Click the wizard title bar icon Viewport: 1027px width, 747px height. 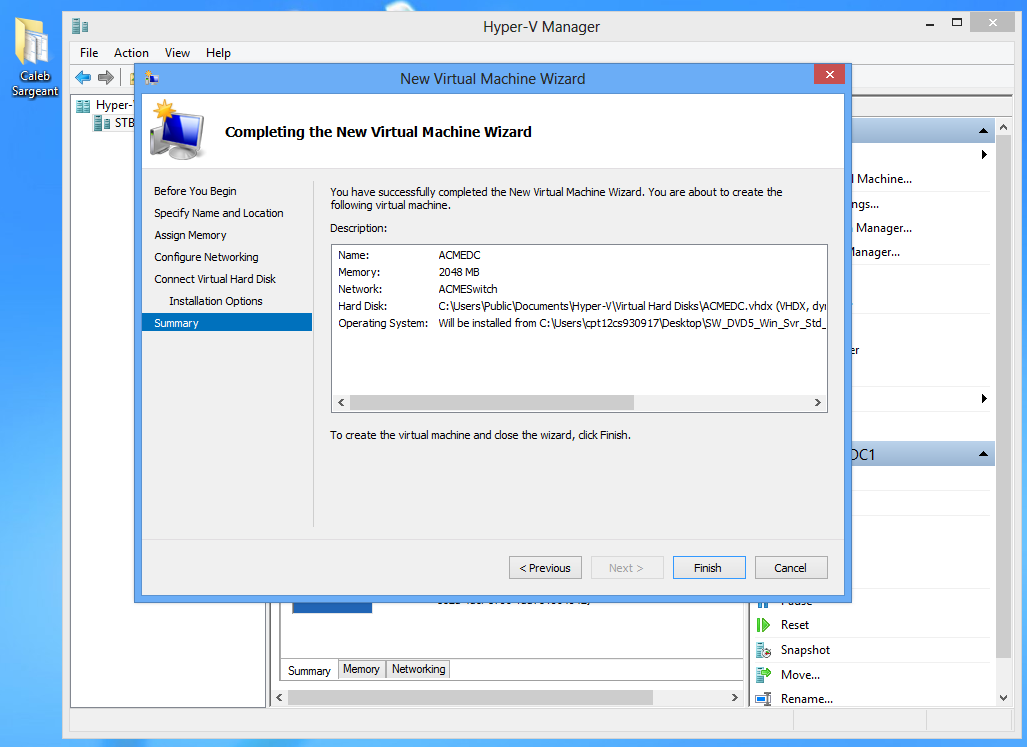tap(152, 79)
